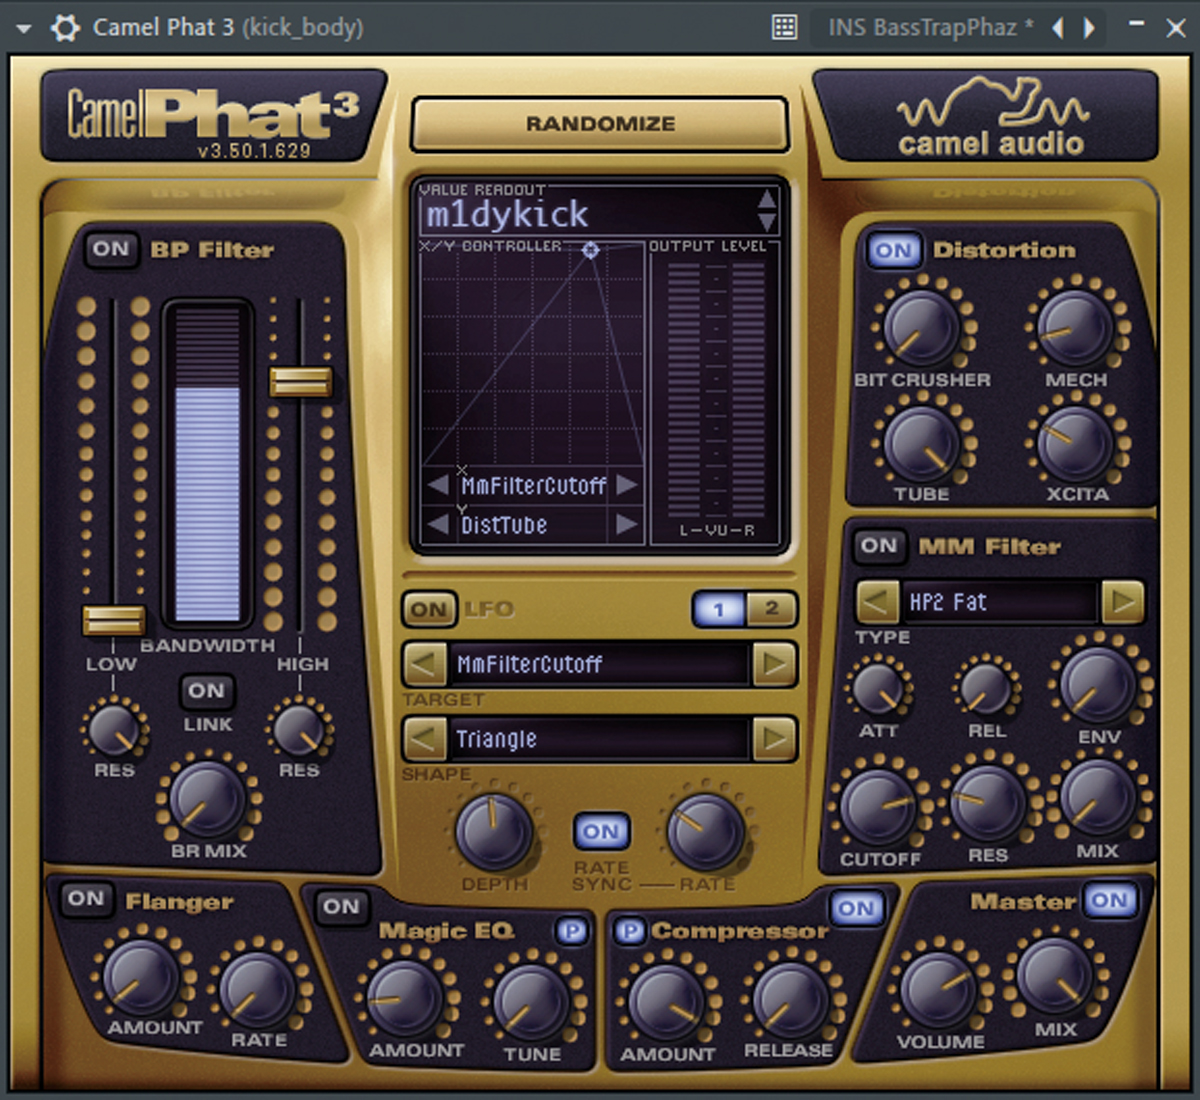Open LFO shape Triangle field
This screenshot has width=1200, height=1100.
599,739
